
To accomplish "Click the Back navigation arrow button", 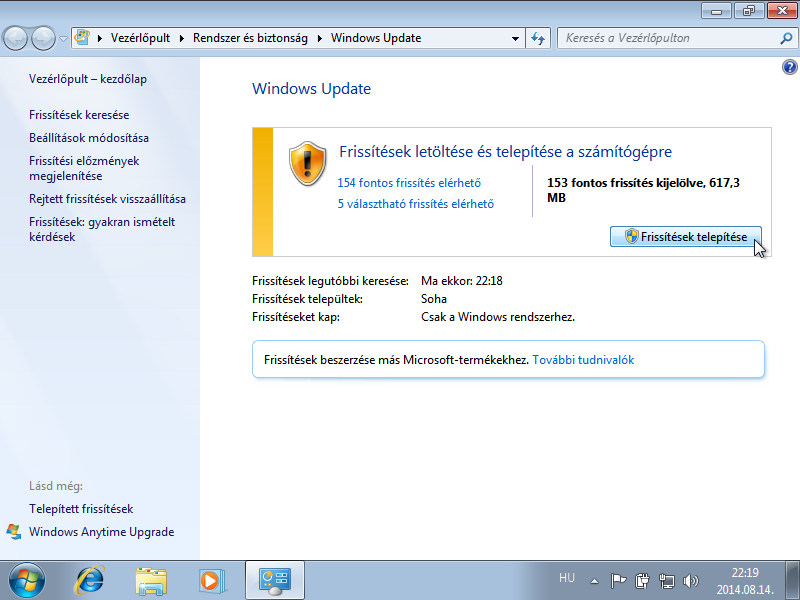I will [x=15, y=38].
